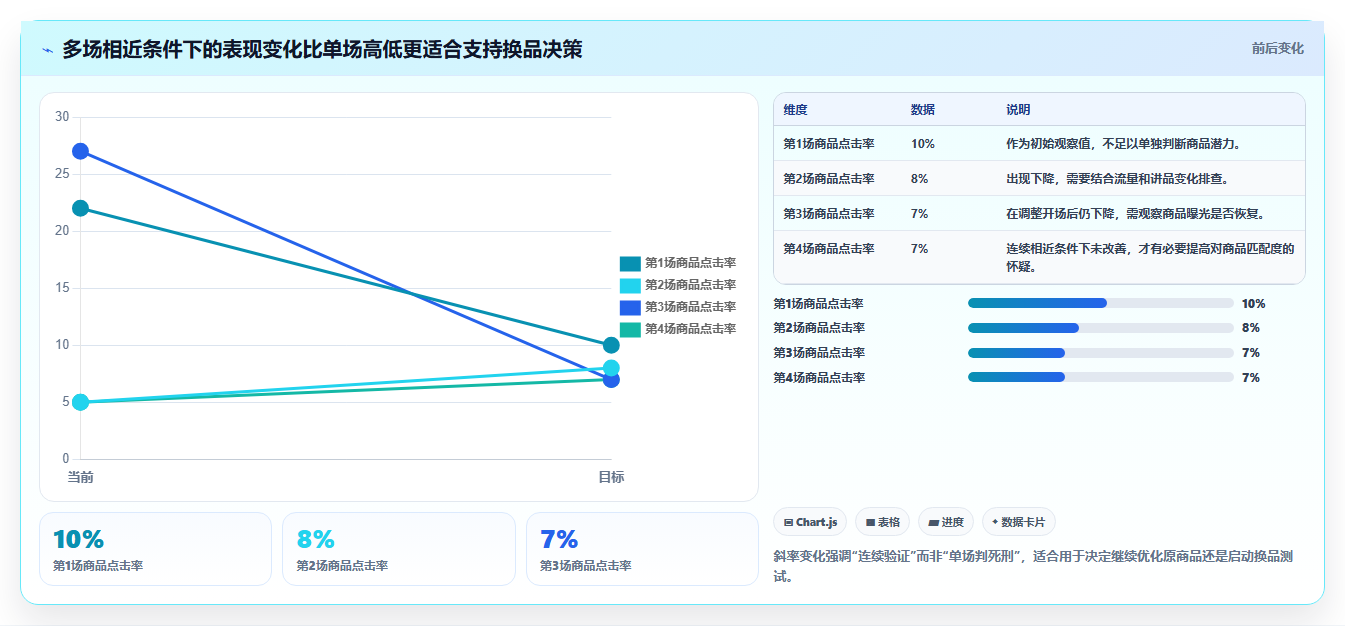Toggle the 第3场商品点击率 legend color box
The height and width of the screenshot is (626, 1345).
630,307
